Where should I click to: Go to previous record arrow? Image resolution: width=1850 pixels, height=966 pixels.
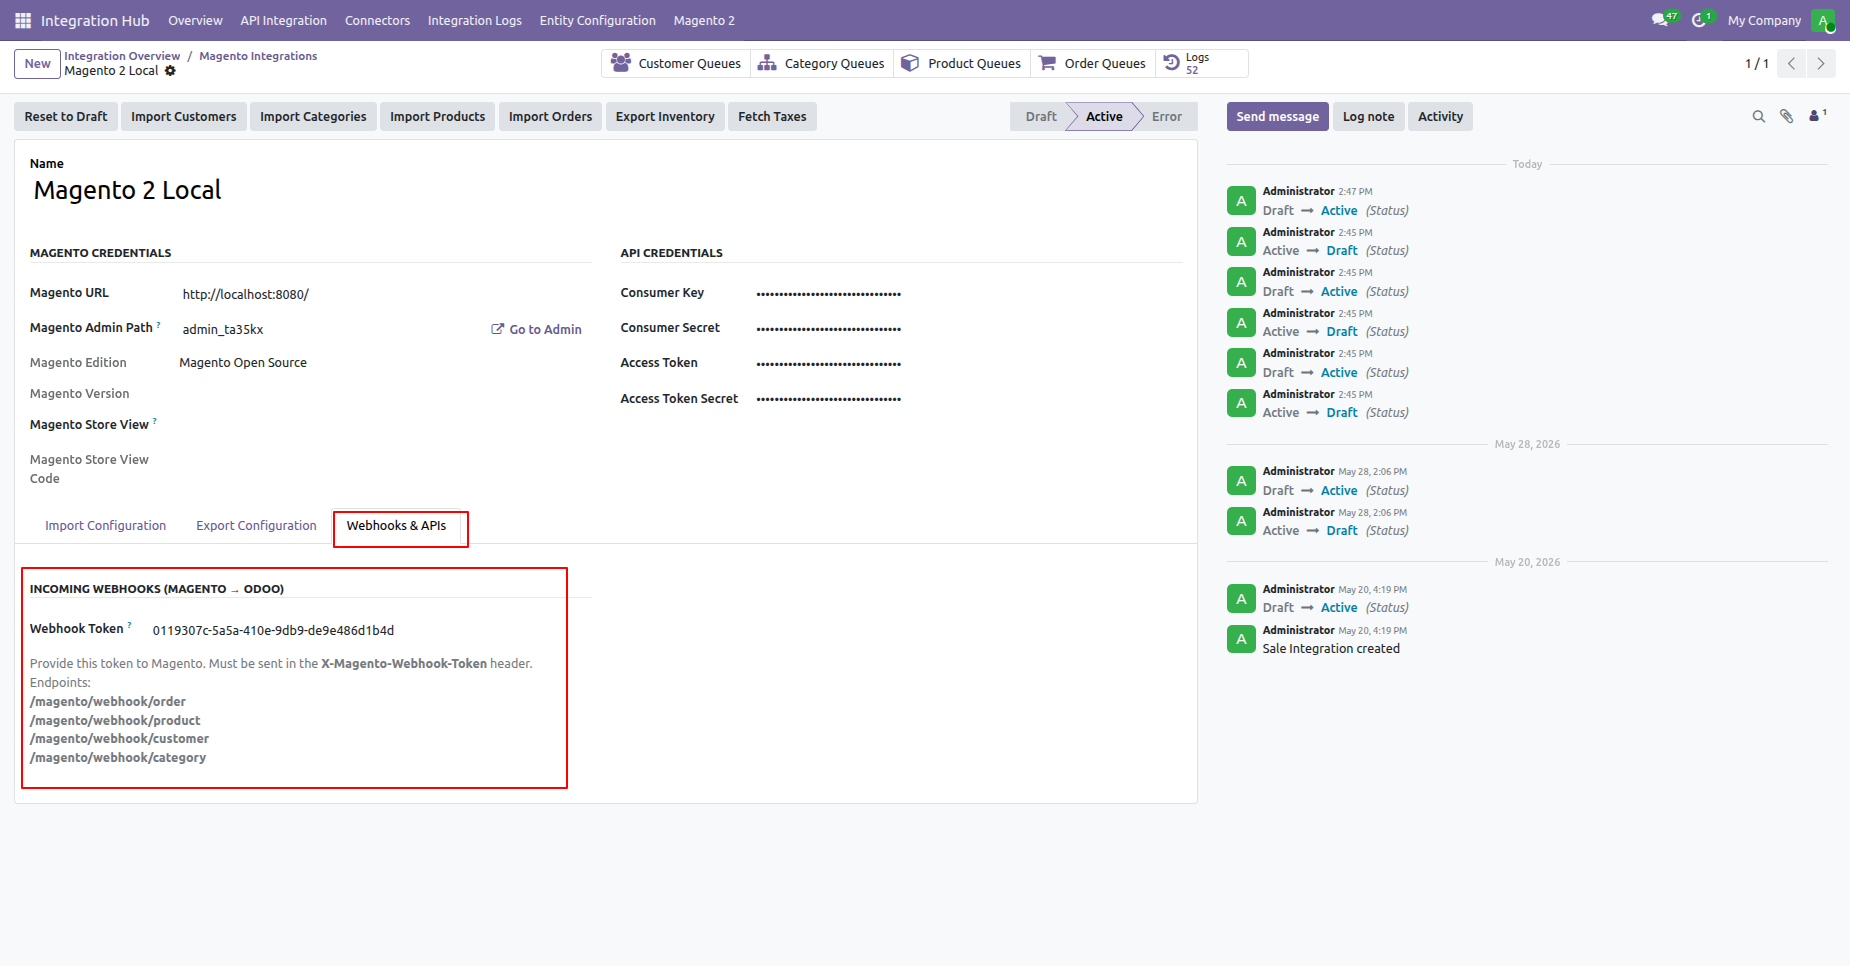tap(1791, 63)
